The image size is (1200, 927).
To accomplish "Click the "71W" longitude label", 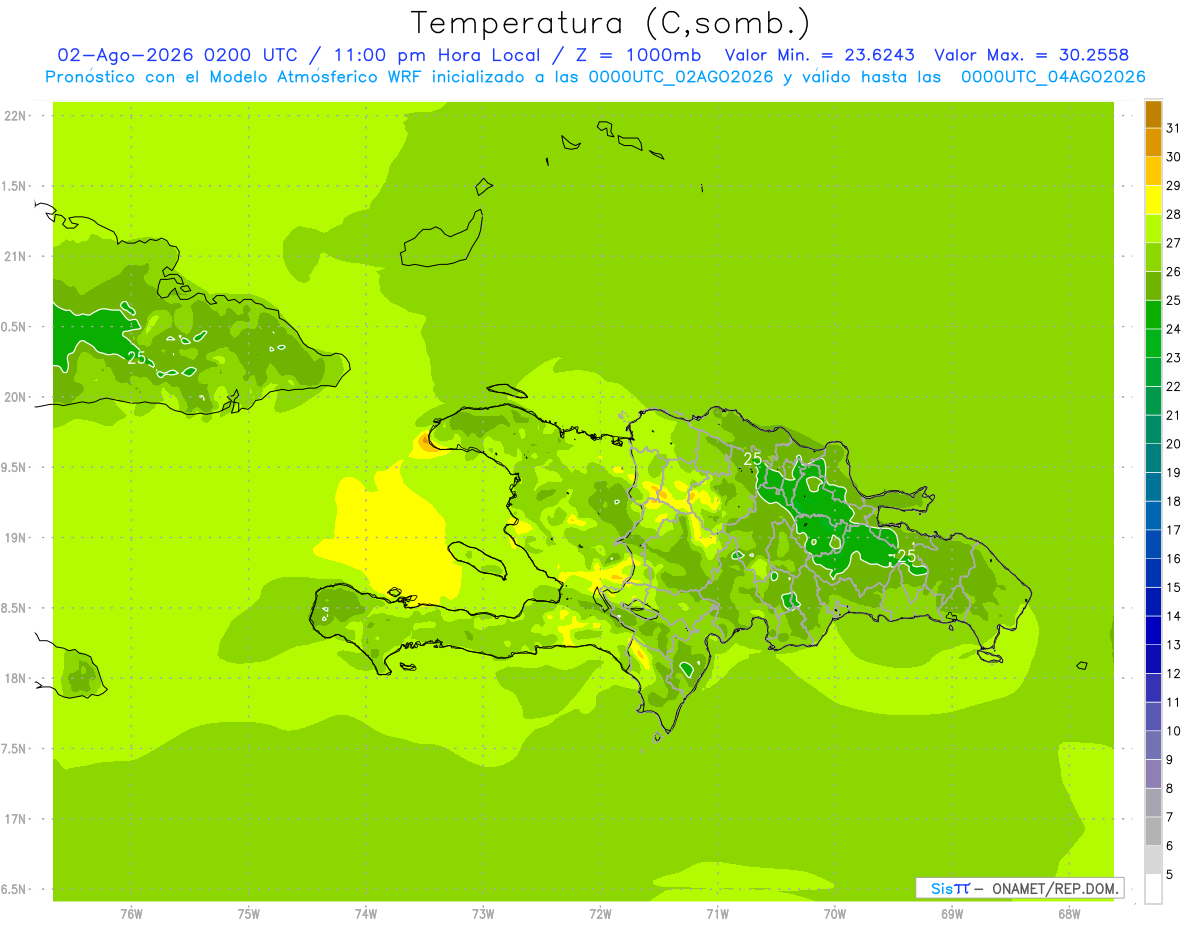I will click(x=717, y=914).
